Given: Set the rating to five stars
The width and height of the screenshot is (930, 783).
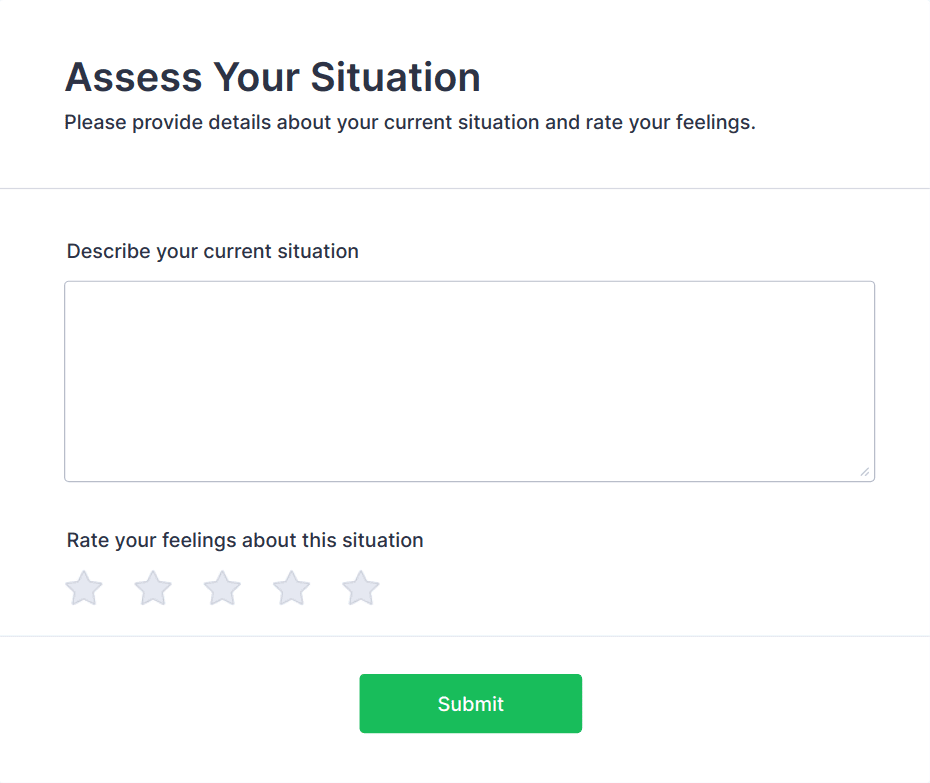Looking at the screenshot, I should 361,588.
